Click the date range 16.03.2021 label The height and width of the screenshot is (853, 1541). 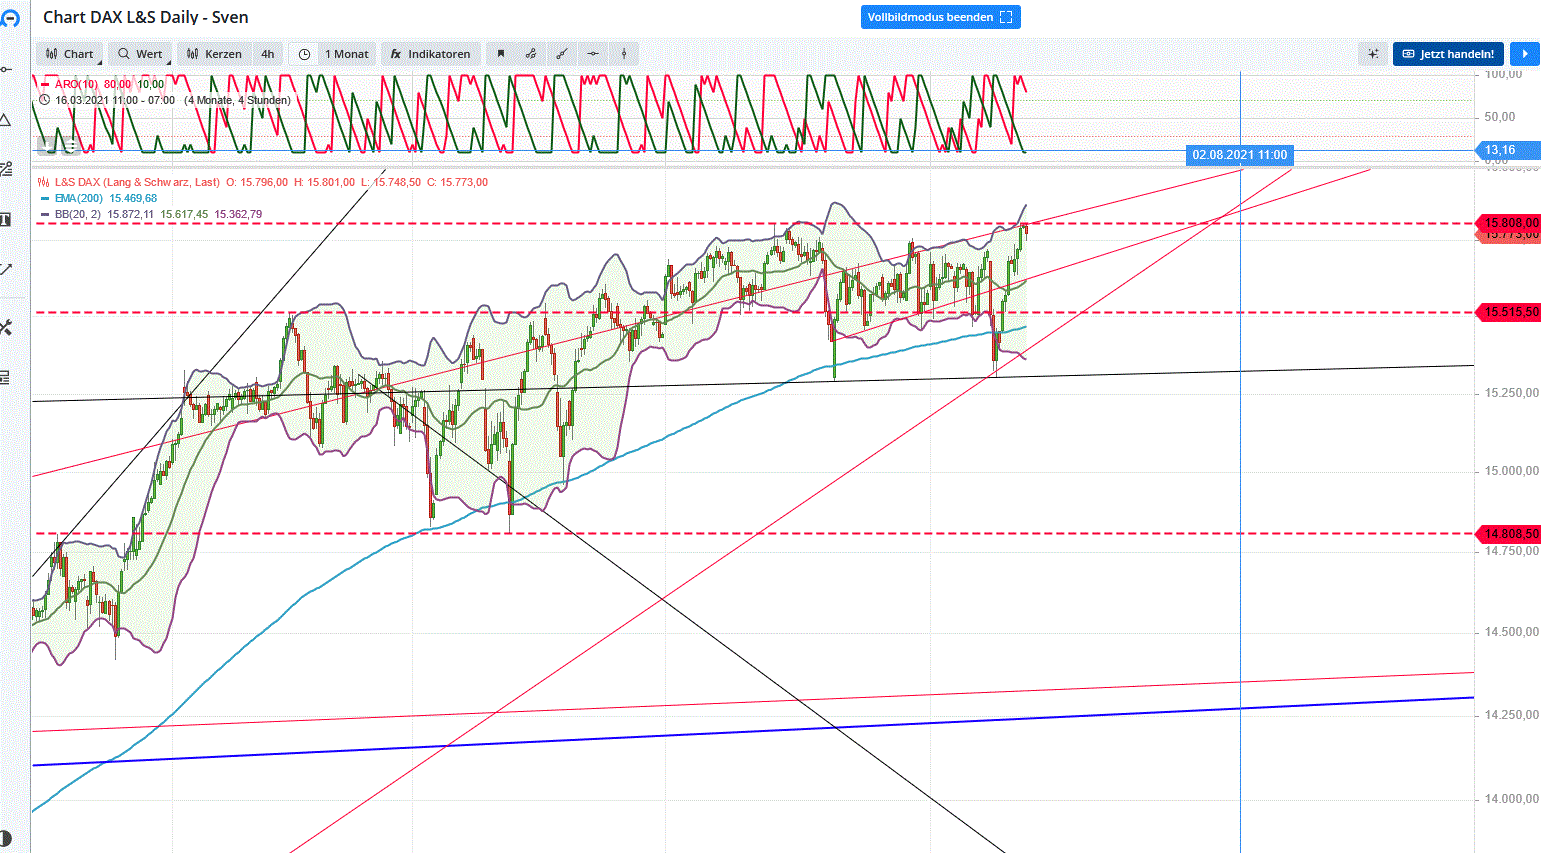point(173,100)
